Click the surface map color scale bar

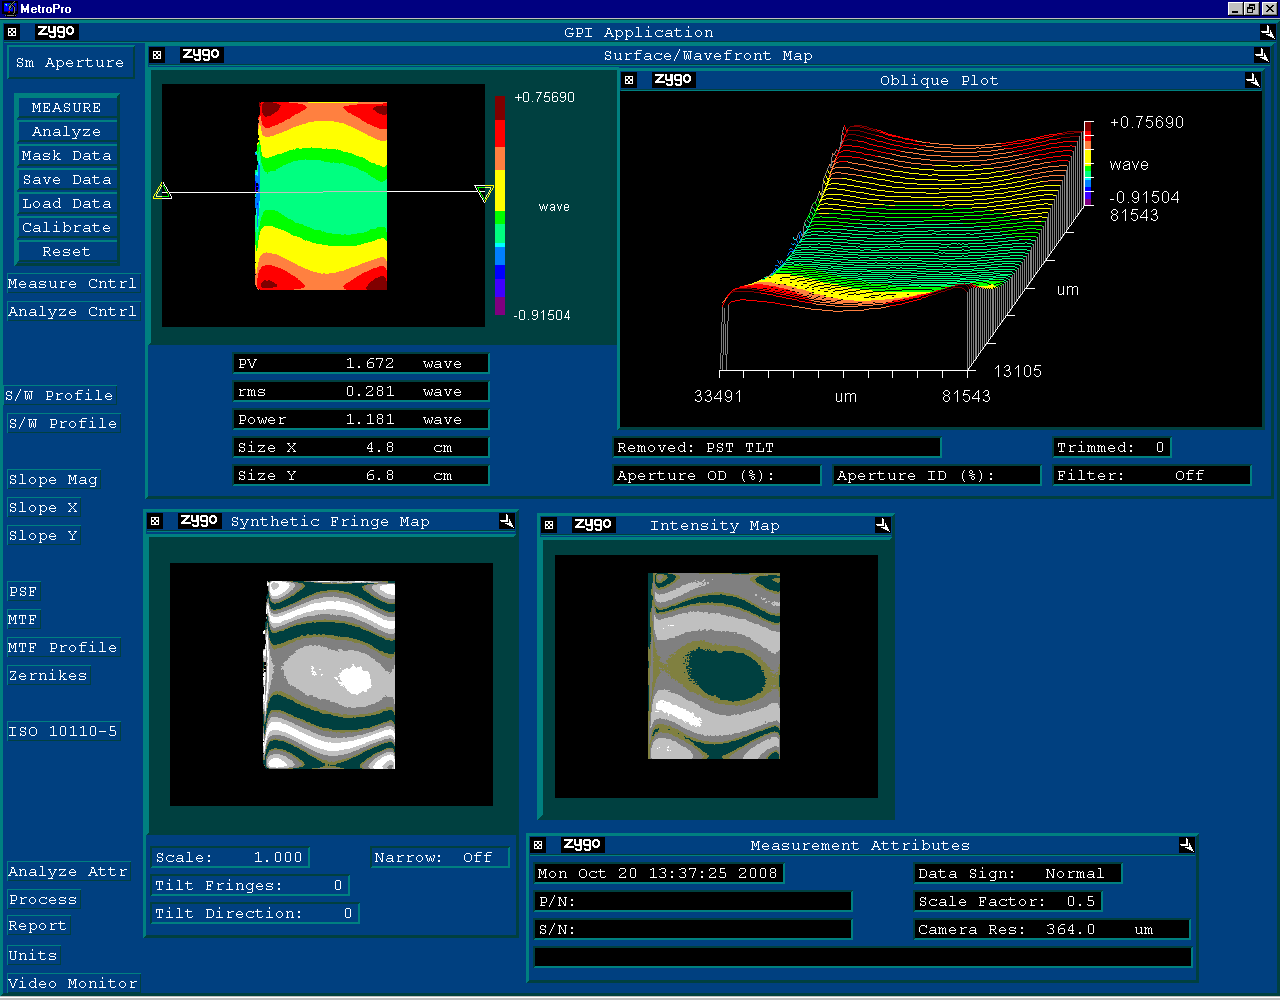[501, 206]
